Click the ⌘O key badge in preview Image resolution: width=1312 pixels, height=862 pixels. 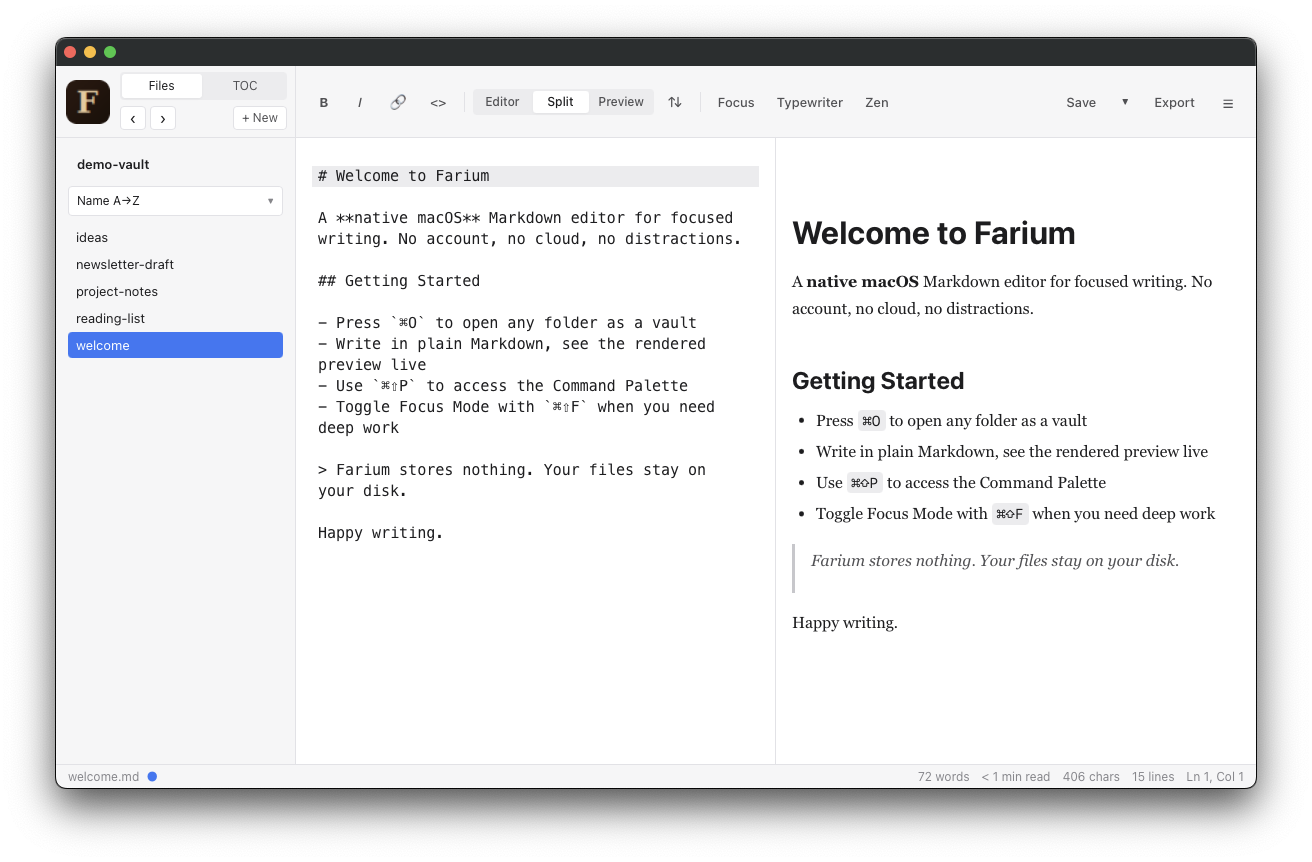point(871,421)
